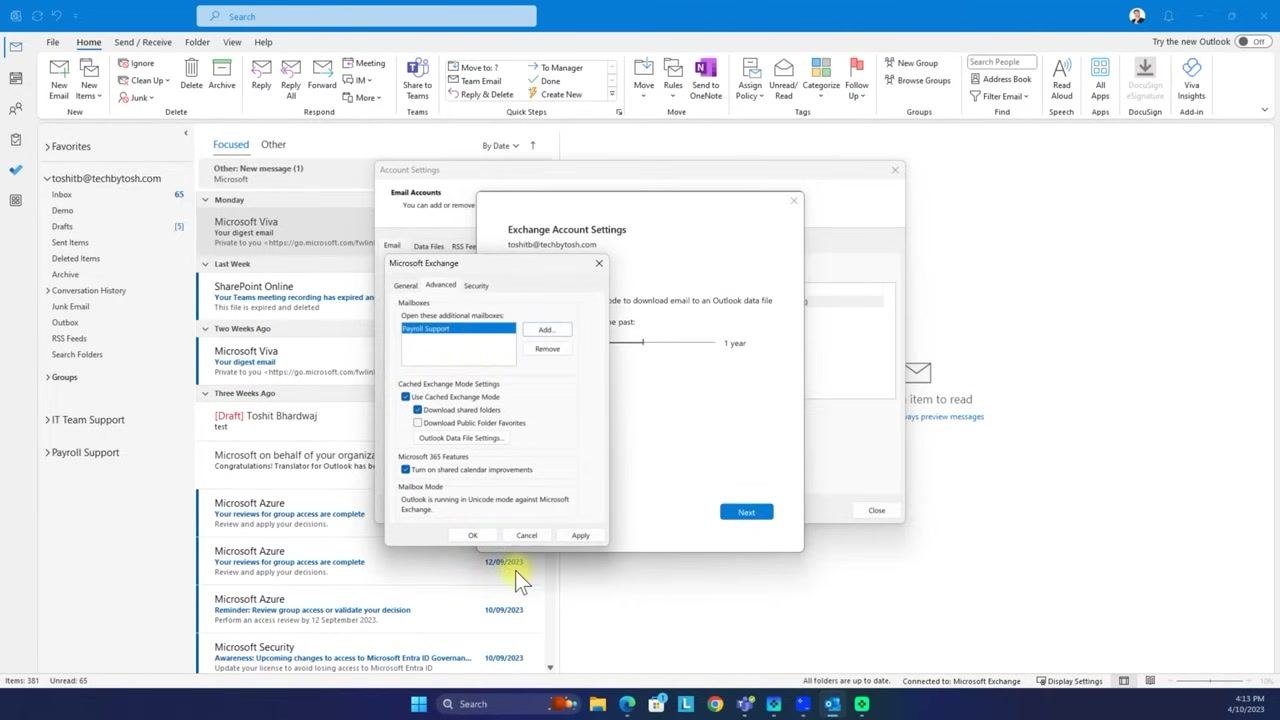This screenshot has width=1280, height=720.
Task: Expand the Groups section
Action: click(47, 378)
